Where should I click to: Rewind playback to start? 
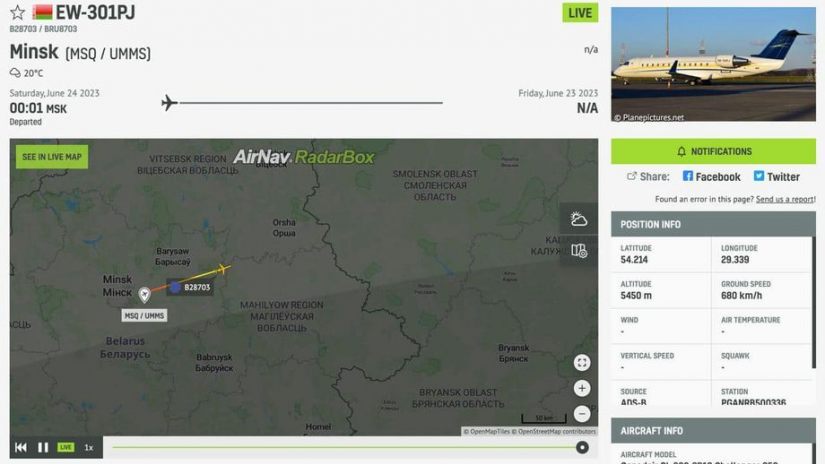click(21, 447)
